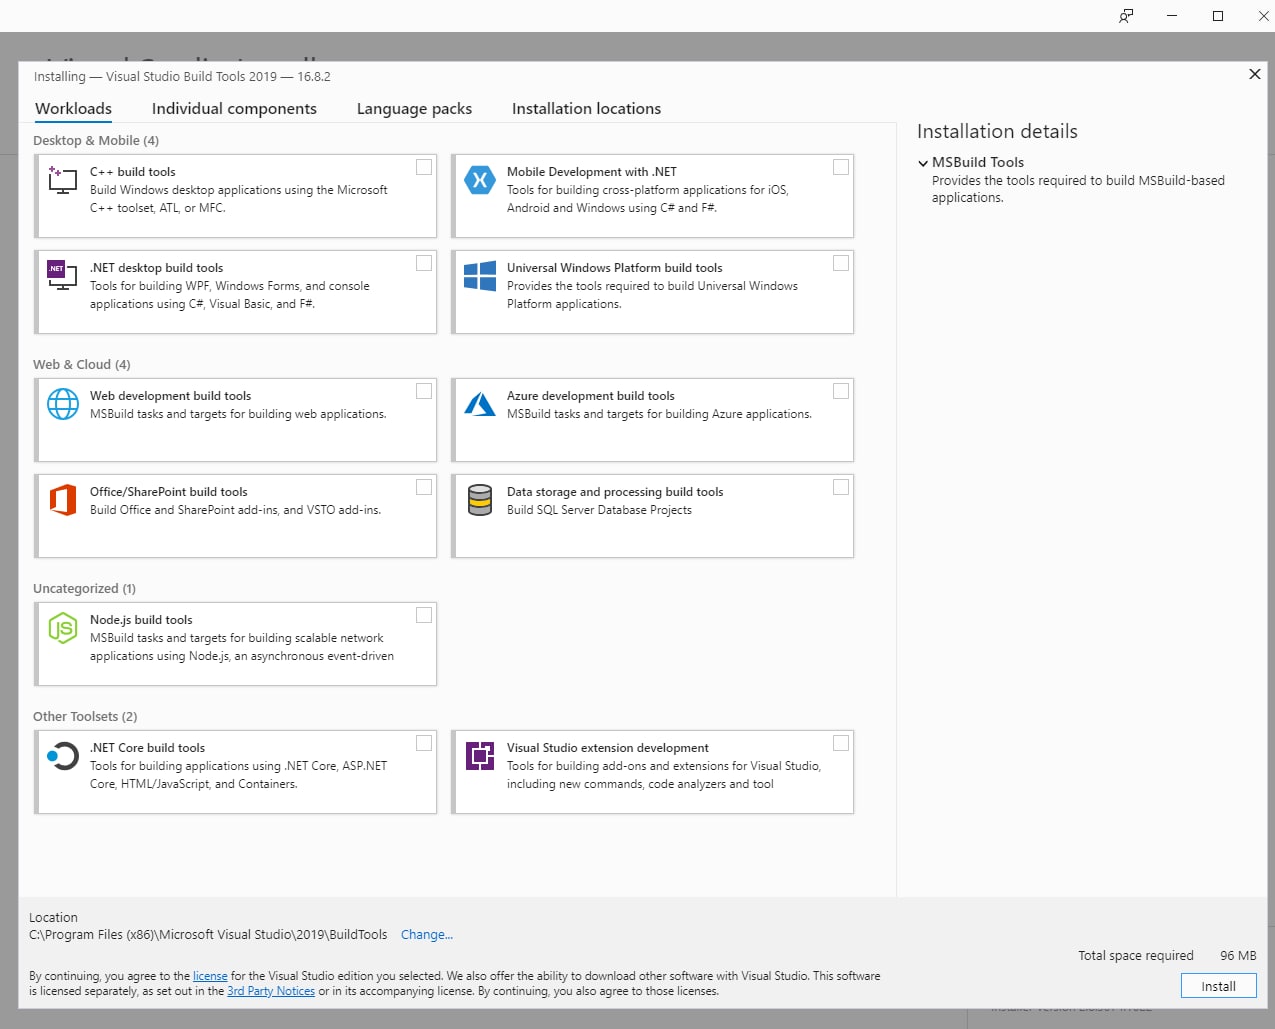Click the Azure development logo icon
Viewport: 1275px width, 1029px height.
point(480,404)
